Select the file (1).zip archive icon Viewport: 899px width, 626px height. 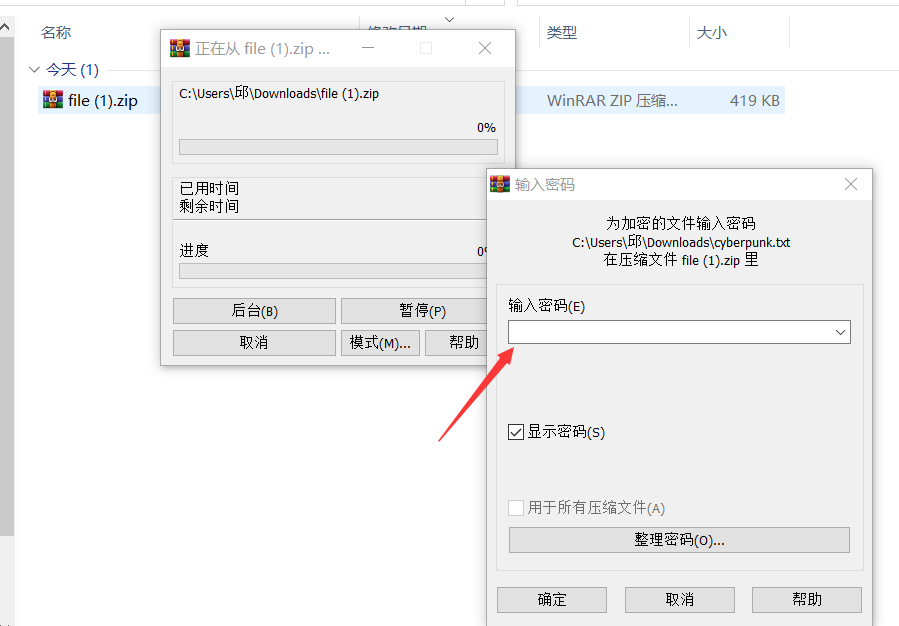click(x=53, y=100)
